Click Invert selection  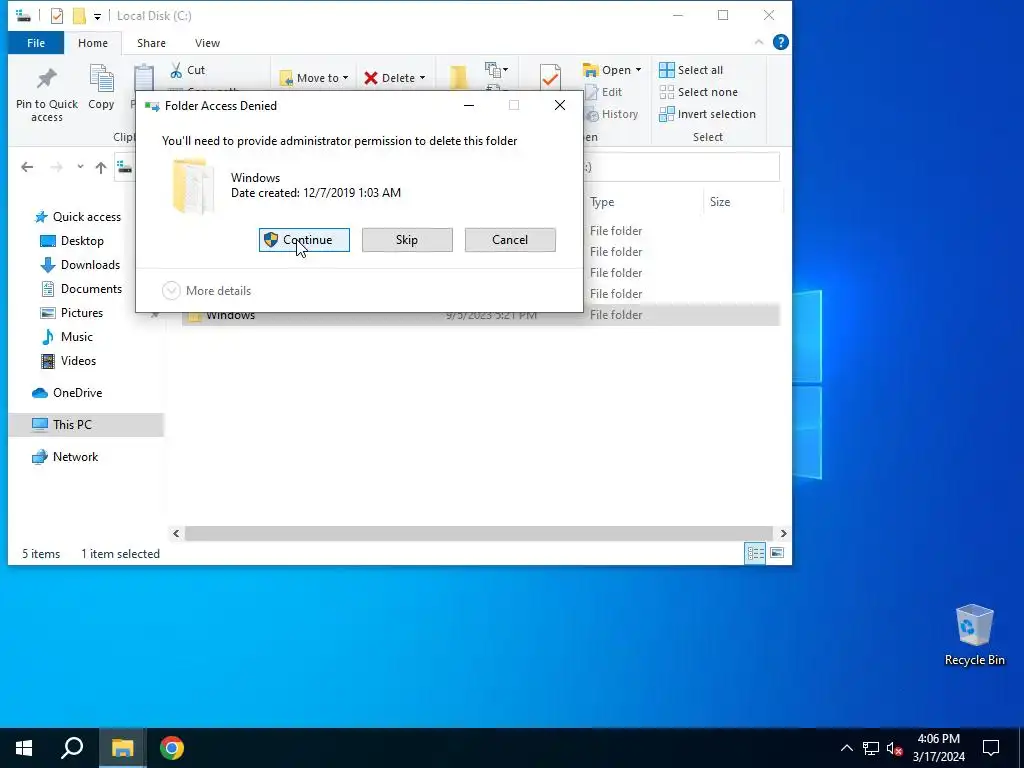707,114
